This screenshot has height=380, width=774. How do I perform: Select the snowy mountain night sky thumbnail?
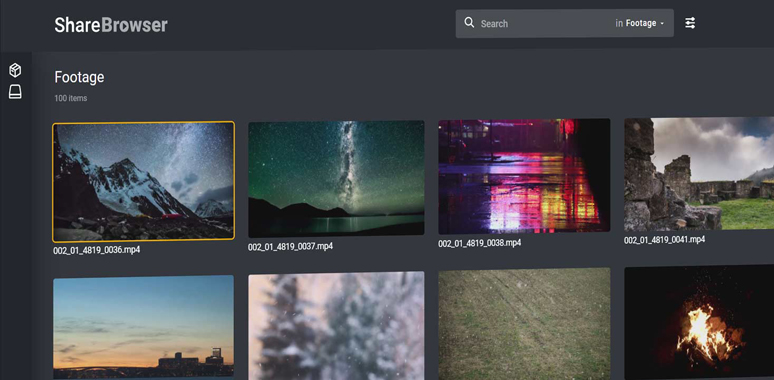(x=143, y=182)
